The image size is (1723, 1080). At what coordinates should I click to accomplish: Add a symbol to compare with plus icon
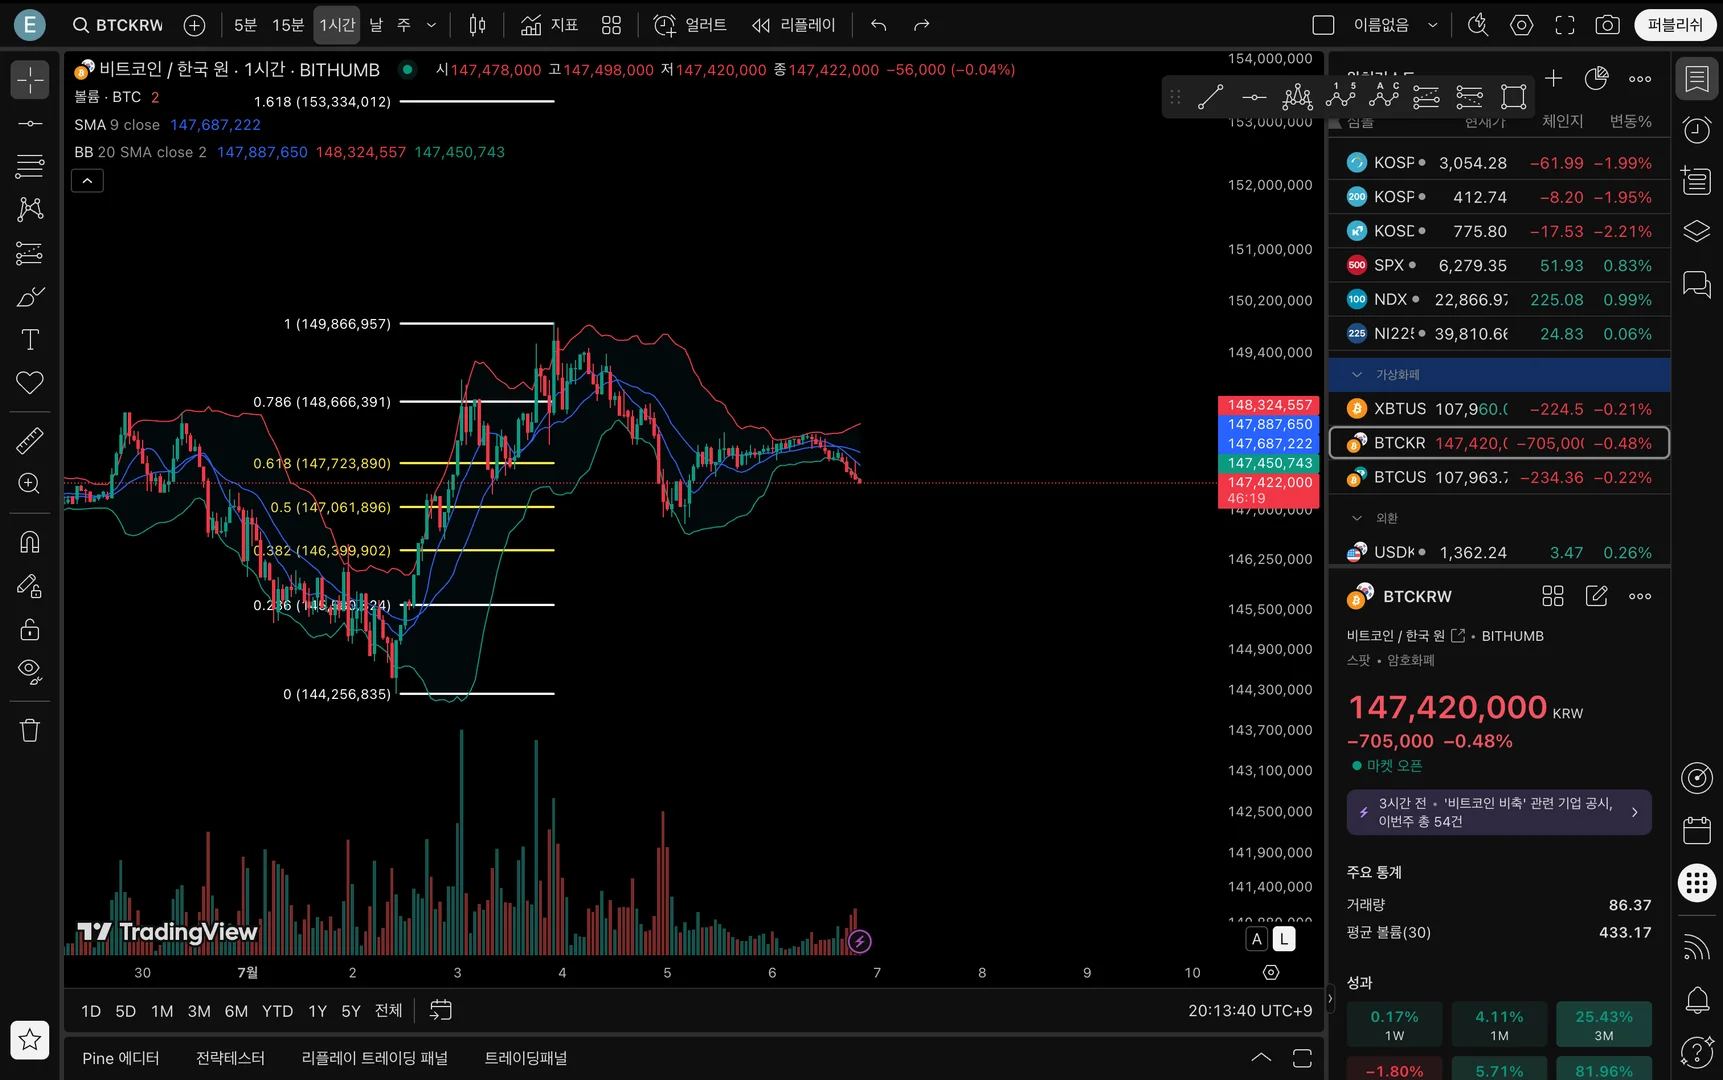[x=195, y=25]
